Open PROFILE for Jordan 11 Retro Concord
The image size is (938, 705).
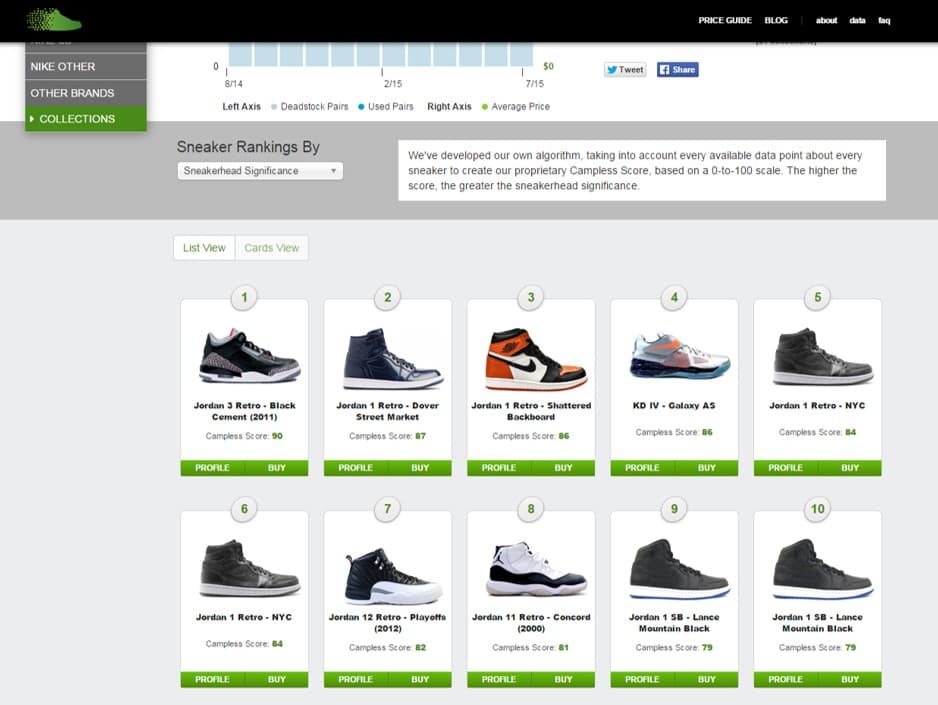[x=499, y=679]
